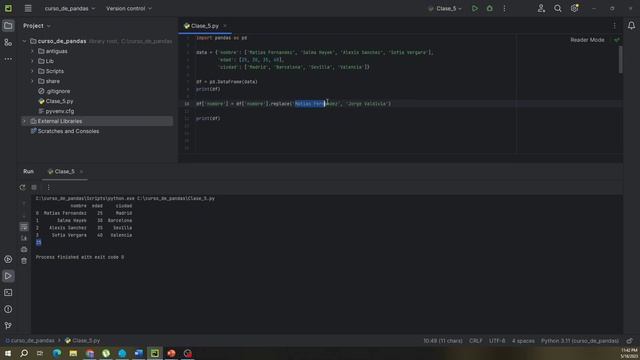Click the Run panel title

28,172
